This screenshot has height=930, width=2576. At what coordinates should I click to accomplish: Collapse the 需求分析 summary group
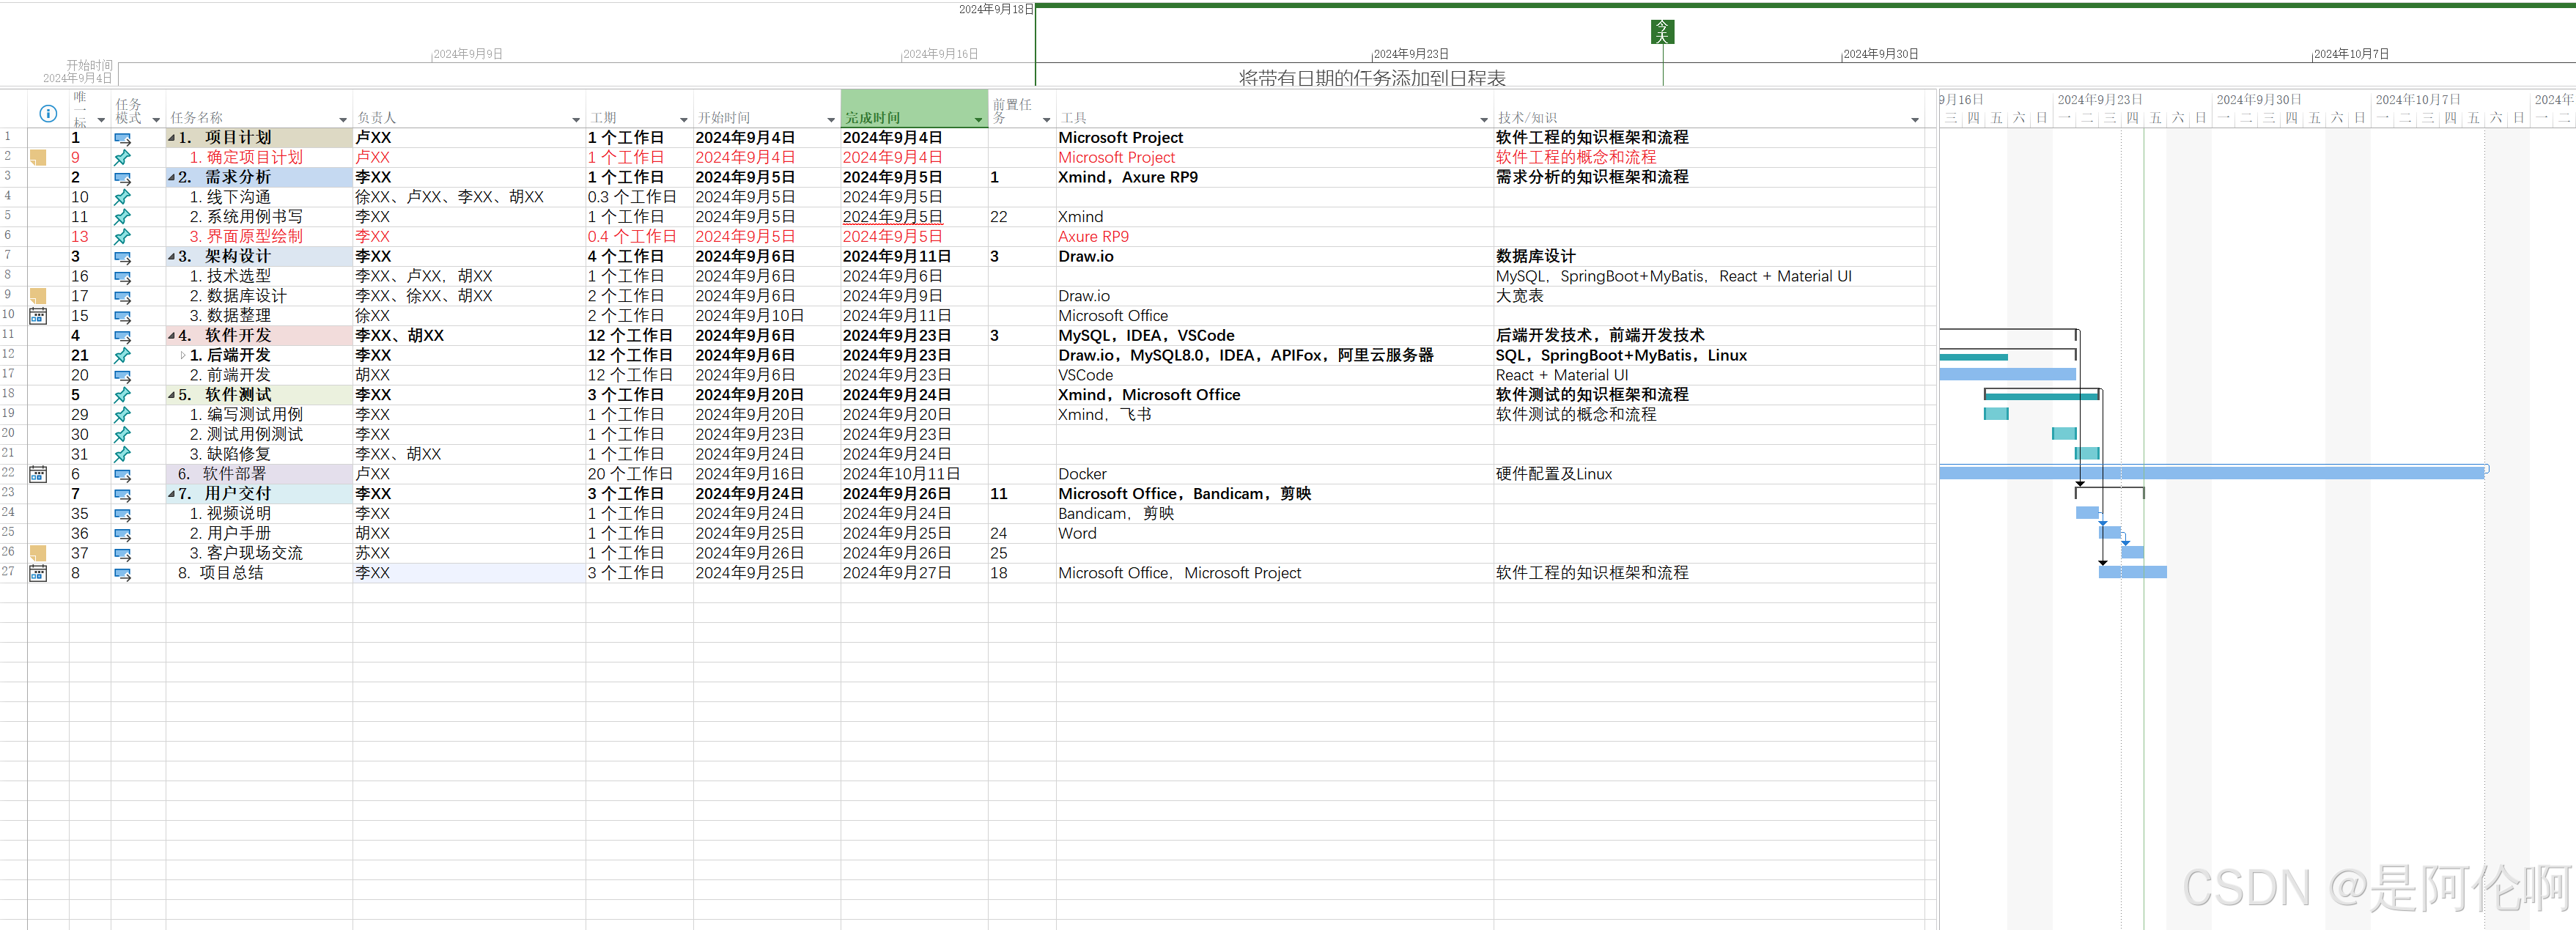[x=171, y=178]
